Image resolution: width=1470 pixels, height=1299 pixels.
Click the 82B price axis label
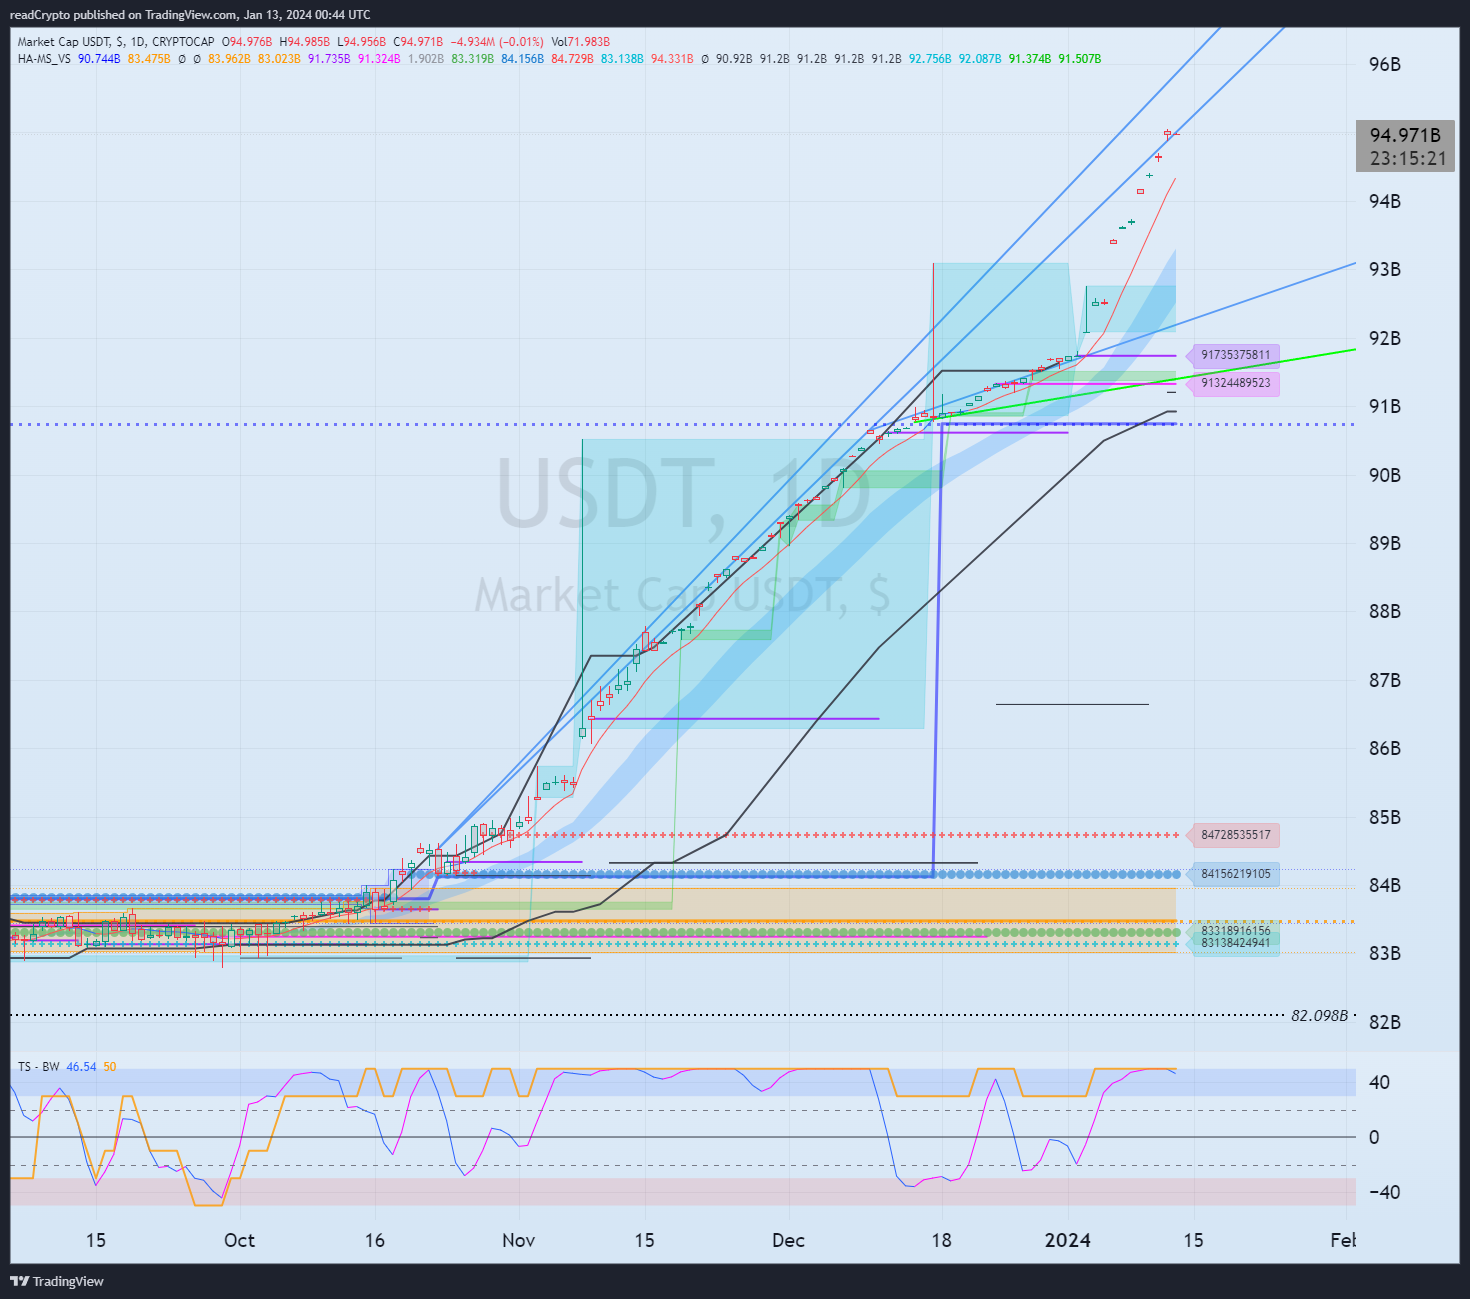pos(1384,1022)
